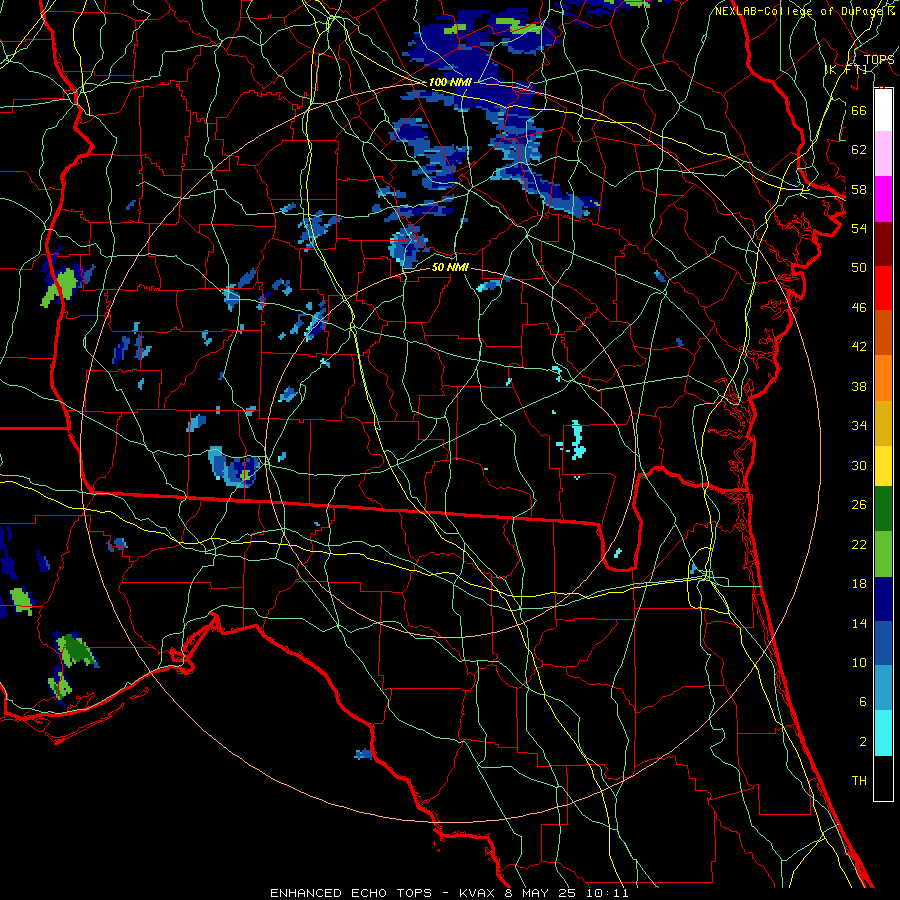Select the '46' scale label
This screenshot has width=900, height=900.
pyautogui.click(x=859, y=308)
